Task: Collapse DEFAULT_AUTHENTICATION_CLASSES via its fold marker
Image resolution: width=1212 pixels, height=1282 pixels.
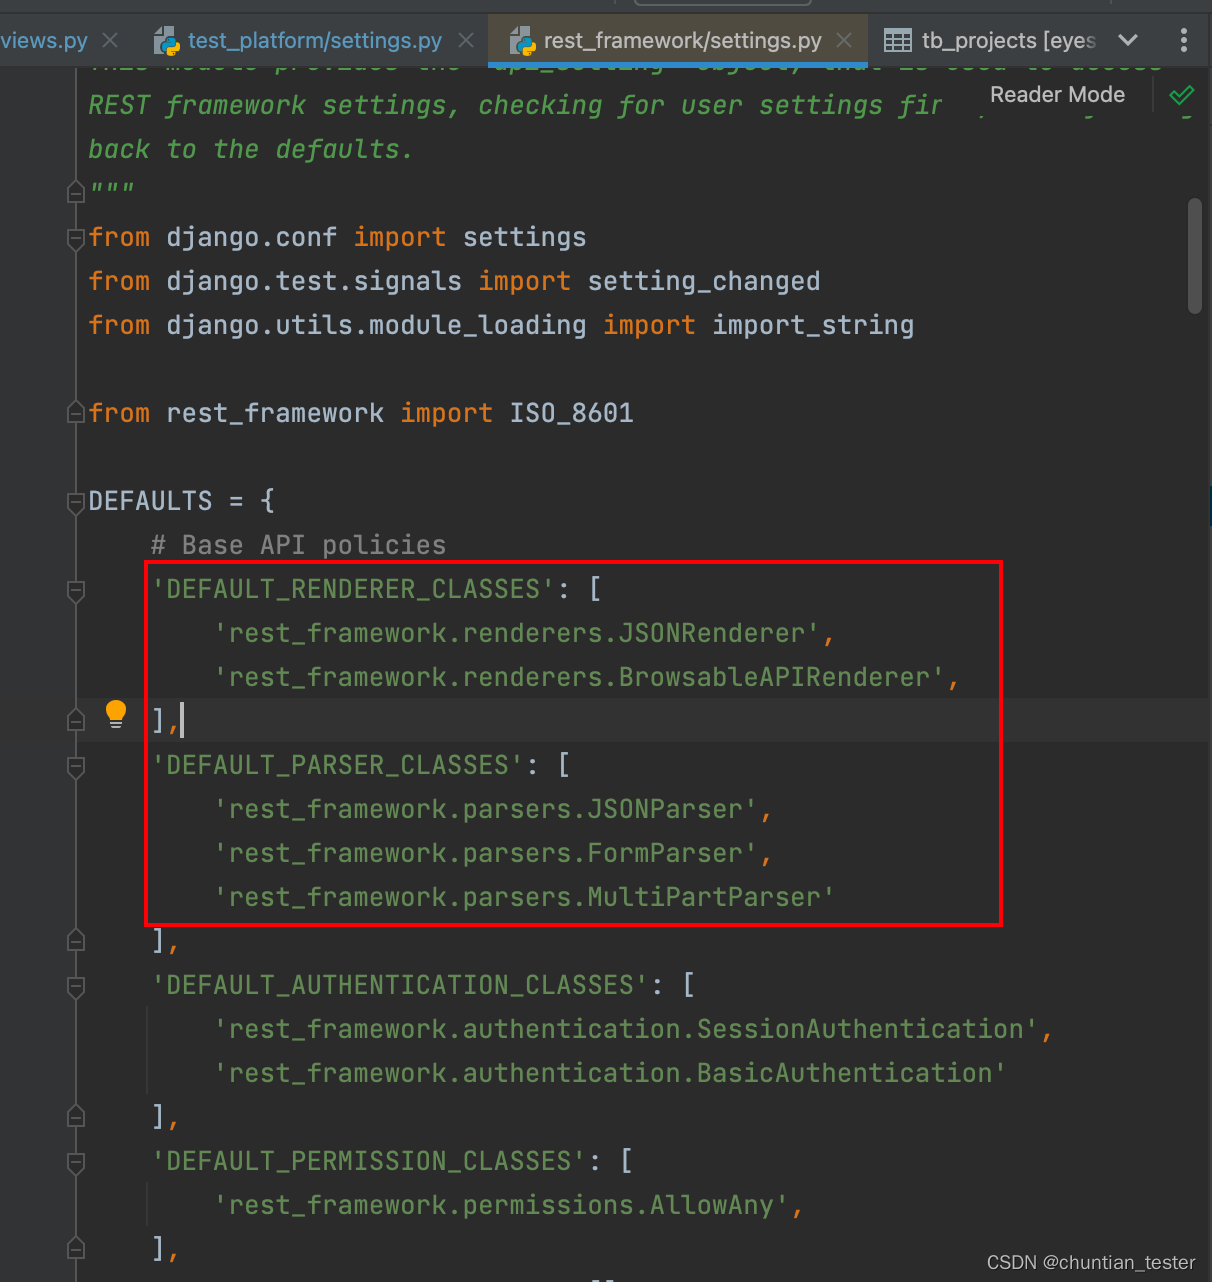Action: pos(75,986)
